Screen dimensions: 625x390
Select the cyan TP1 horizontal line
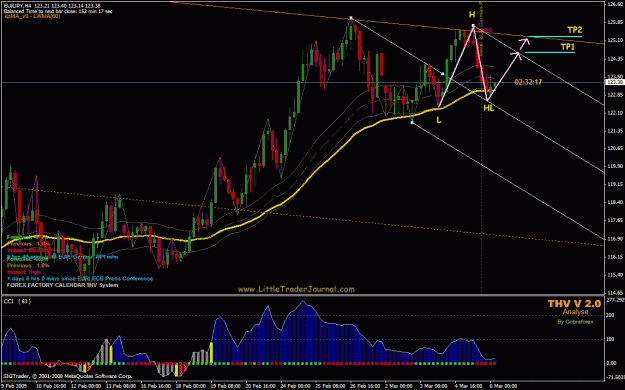tap(550, 52)
